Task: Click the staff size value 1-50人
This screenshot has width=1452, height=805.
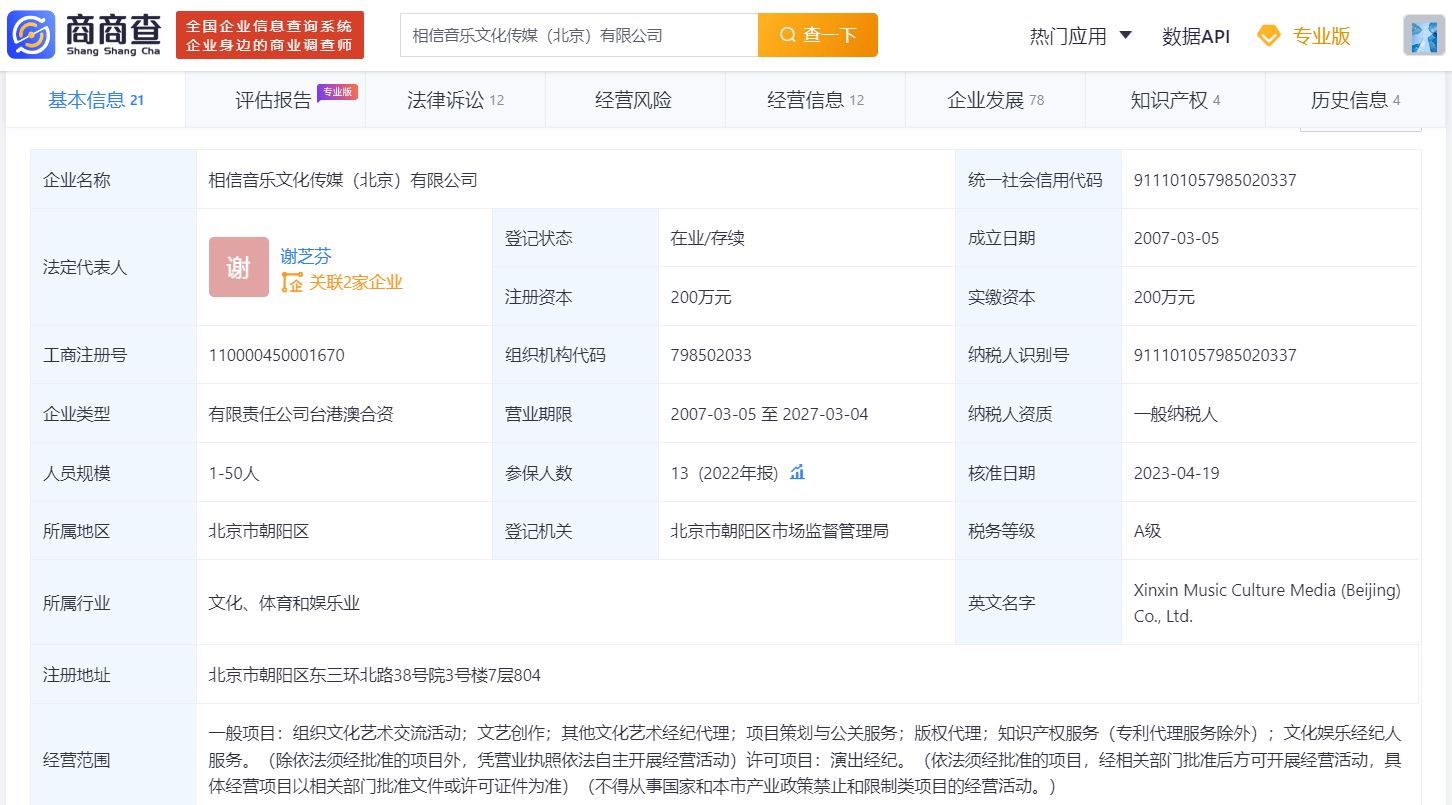Action: [x=234, y=473]
